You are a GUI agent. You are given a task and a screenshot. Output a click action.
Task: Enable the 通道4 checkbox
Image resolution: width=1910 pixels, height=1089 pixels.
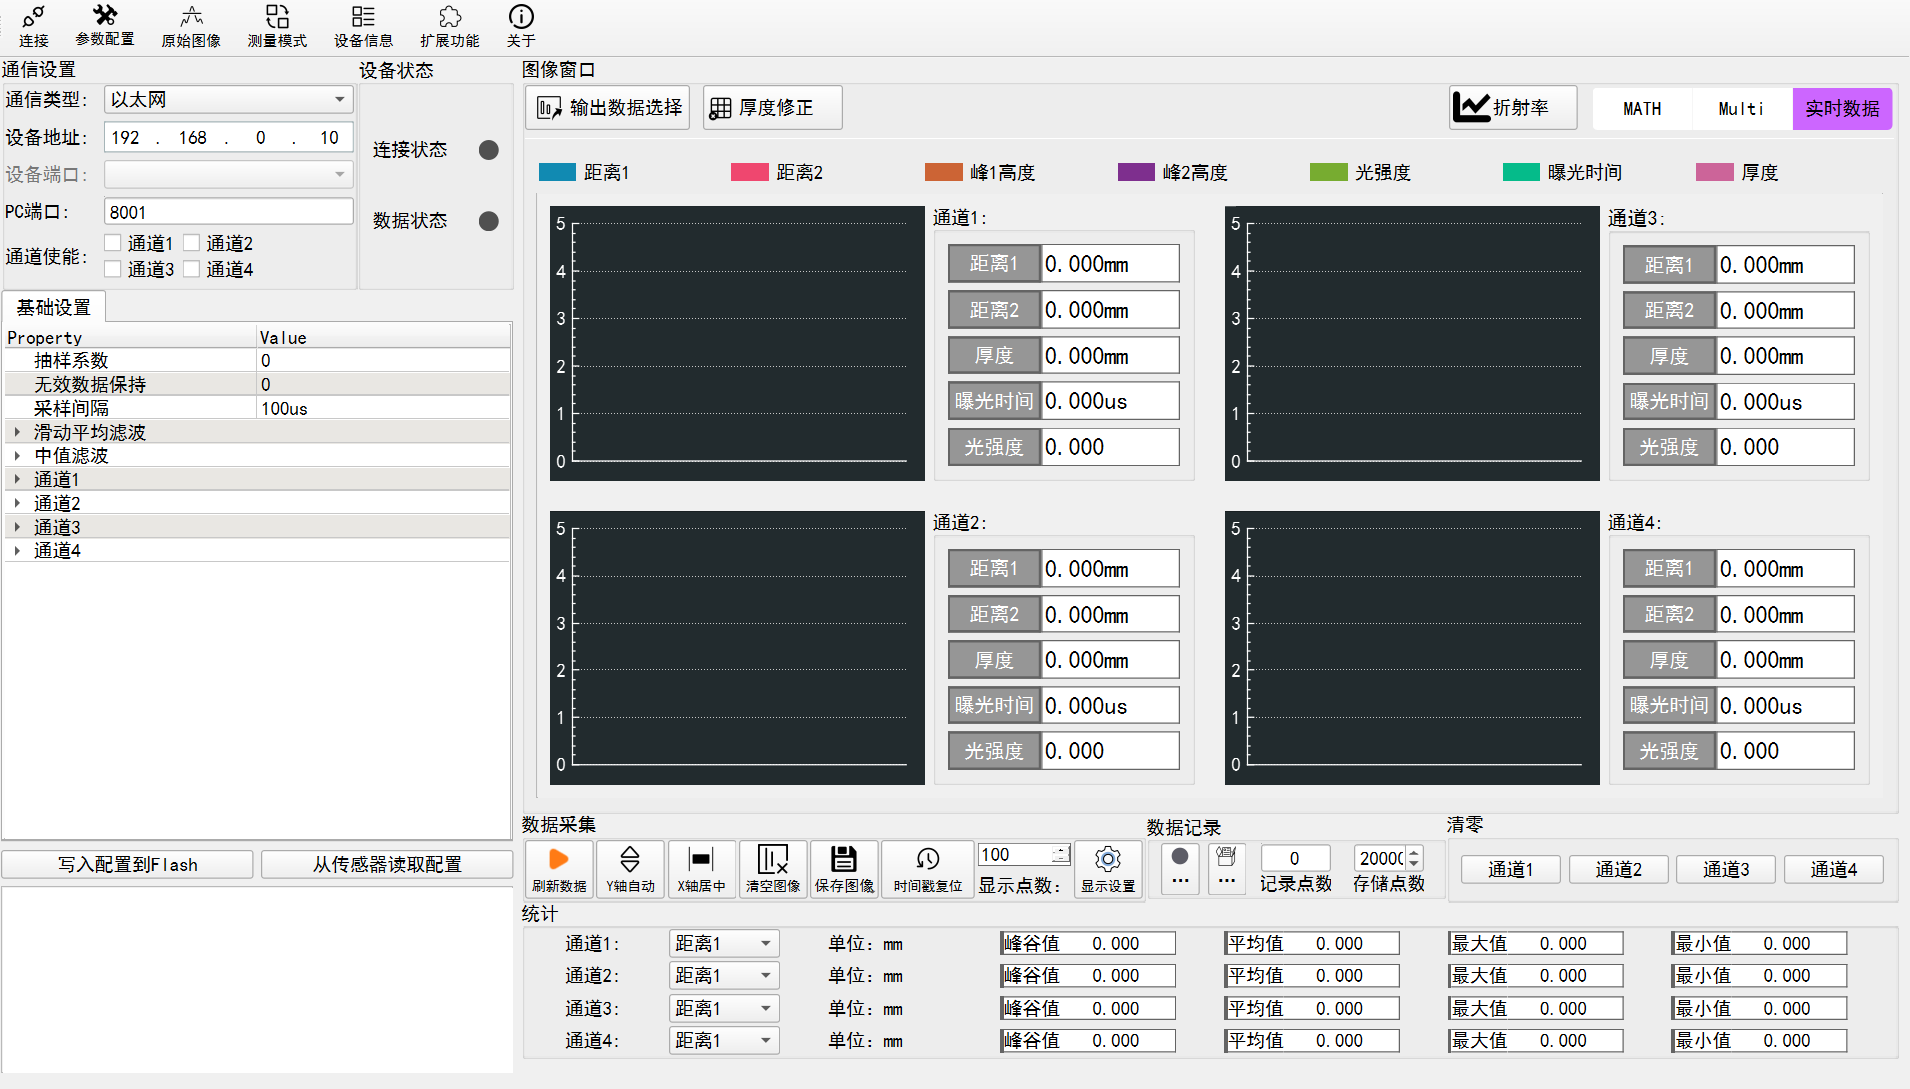tap(192, 269)
